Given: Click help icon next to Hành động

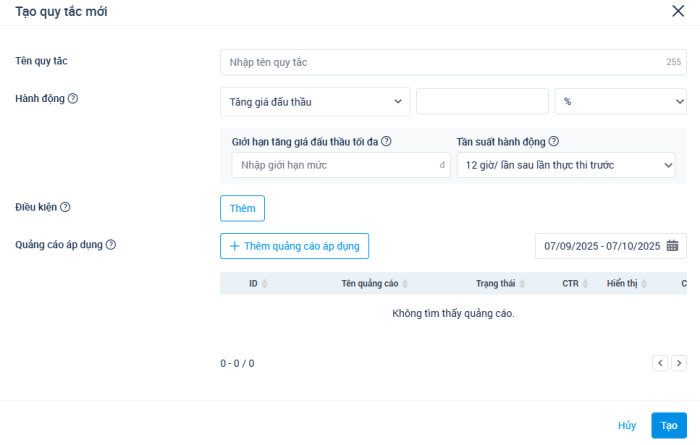Looking at the screenshot, I should 73,99.
